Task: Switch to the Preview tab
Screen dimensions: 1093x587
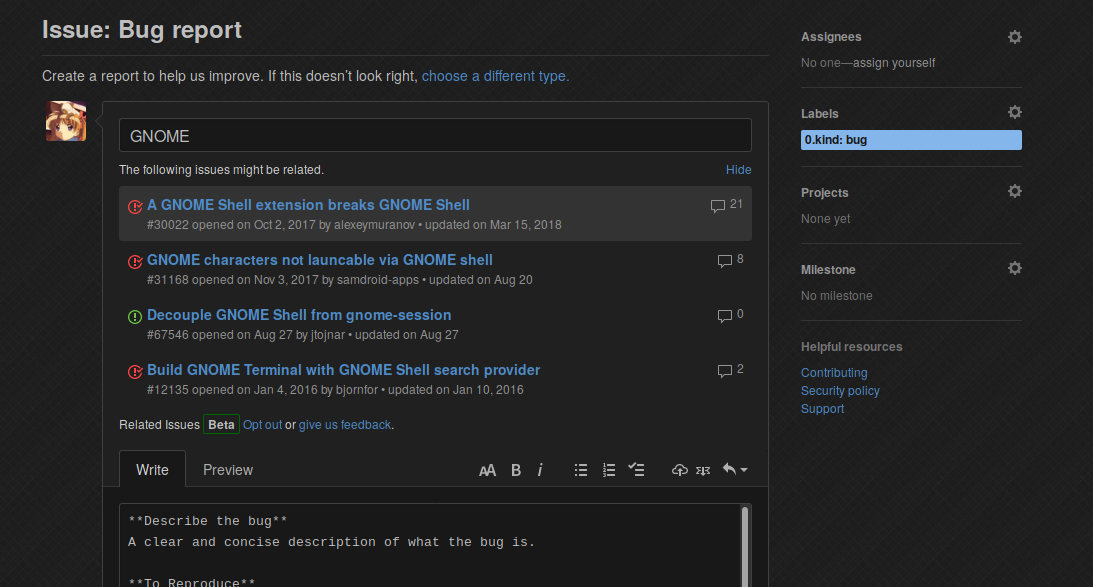Action: click(x=228, y=470)
